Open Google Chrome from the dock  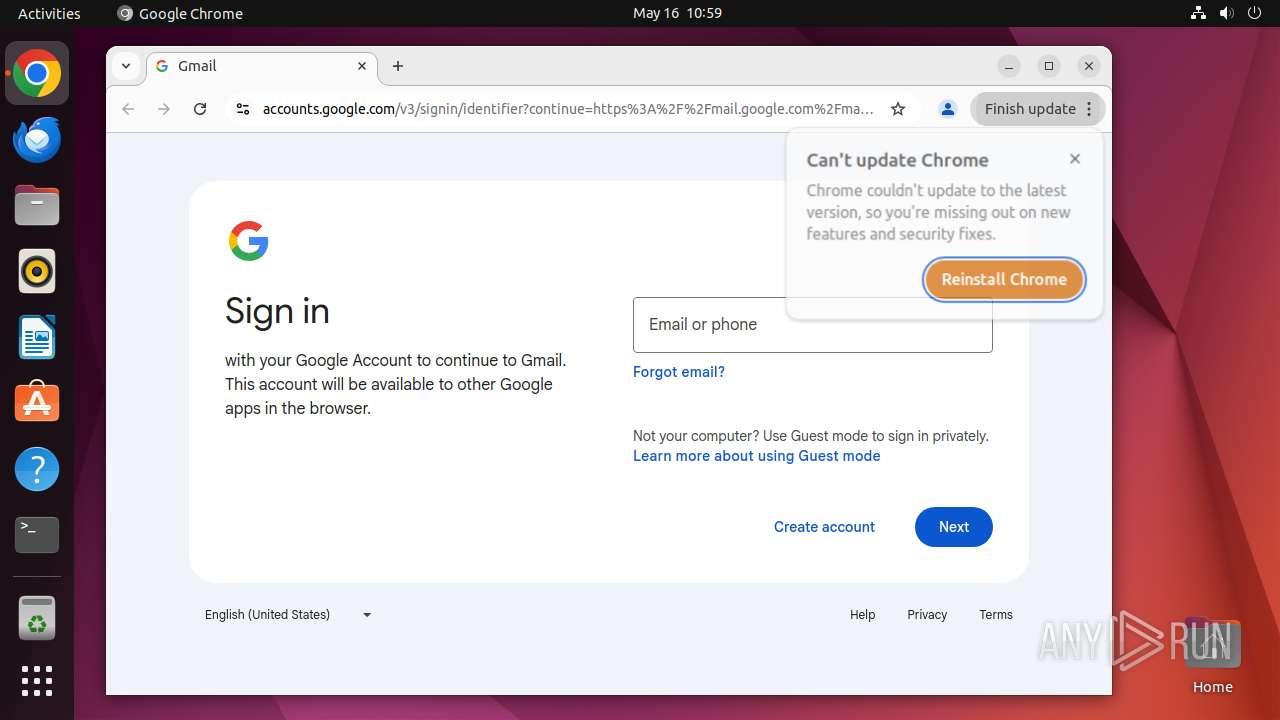[37, 74]
